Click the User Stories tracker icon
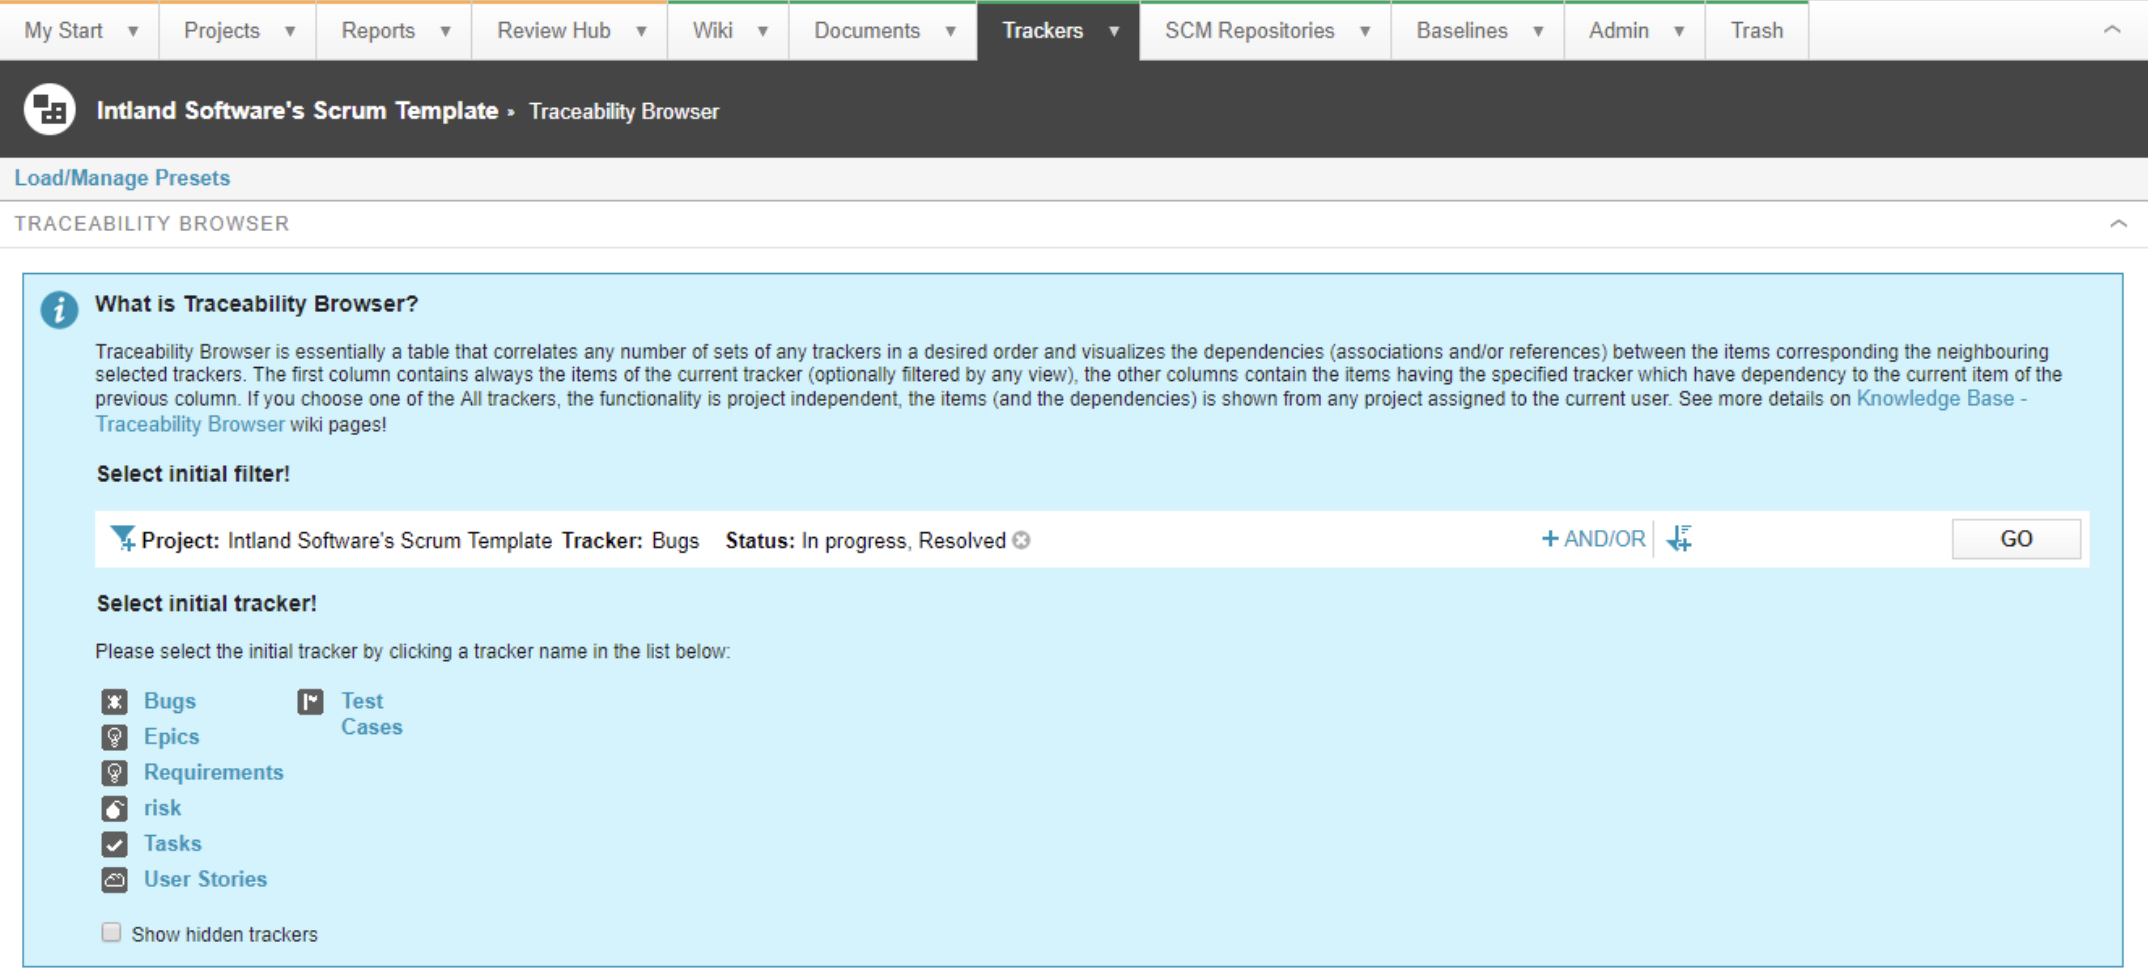Viewport: 2148px width, 970px height. pyautogui.click(x=114, y=879)
